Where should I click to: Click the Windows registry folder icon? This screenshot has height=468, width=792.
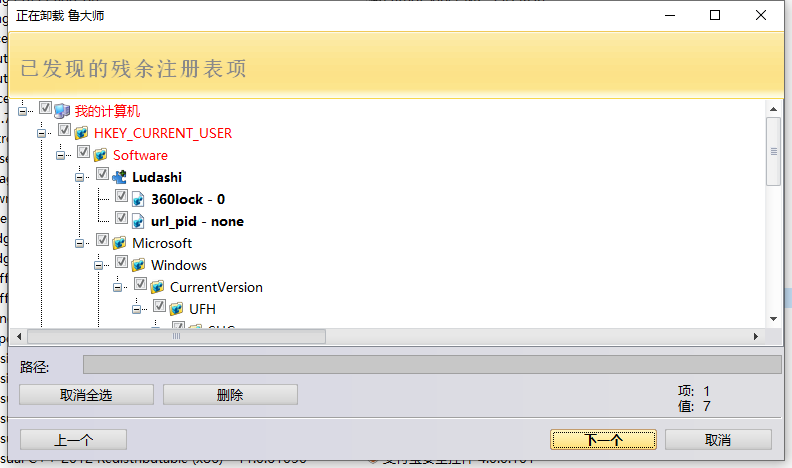click(138, 265)
